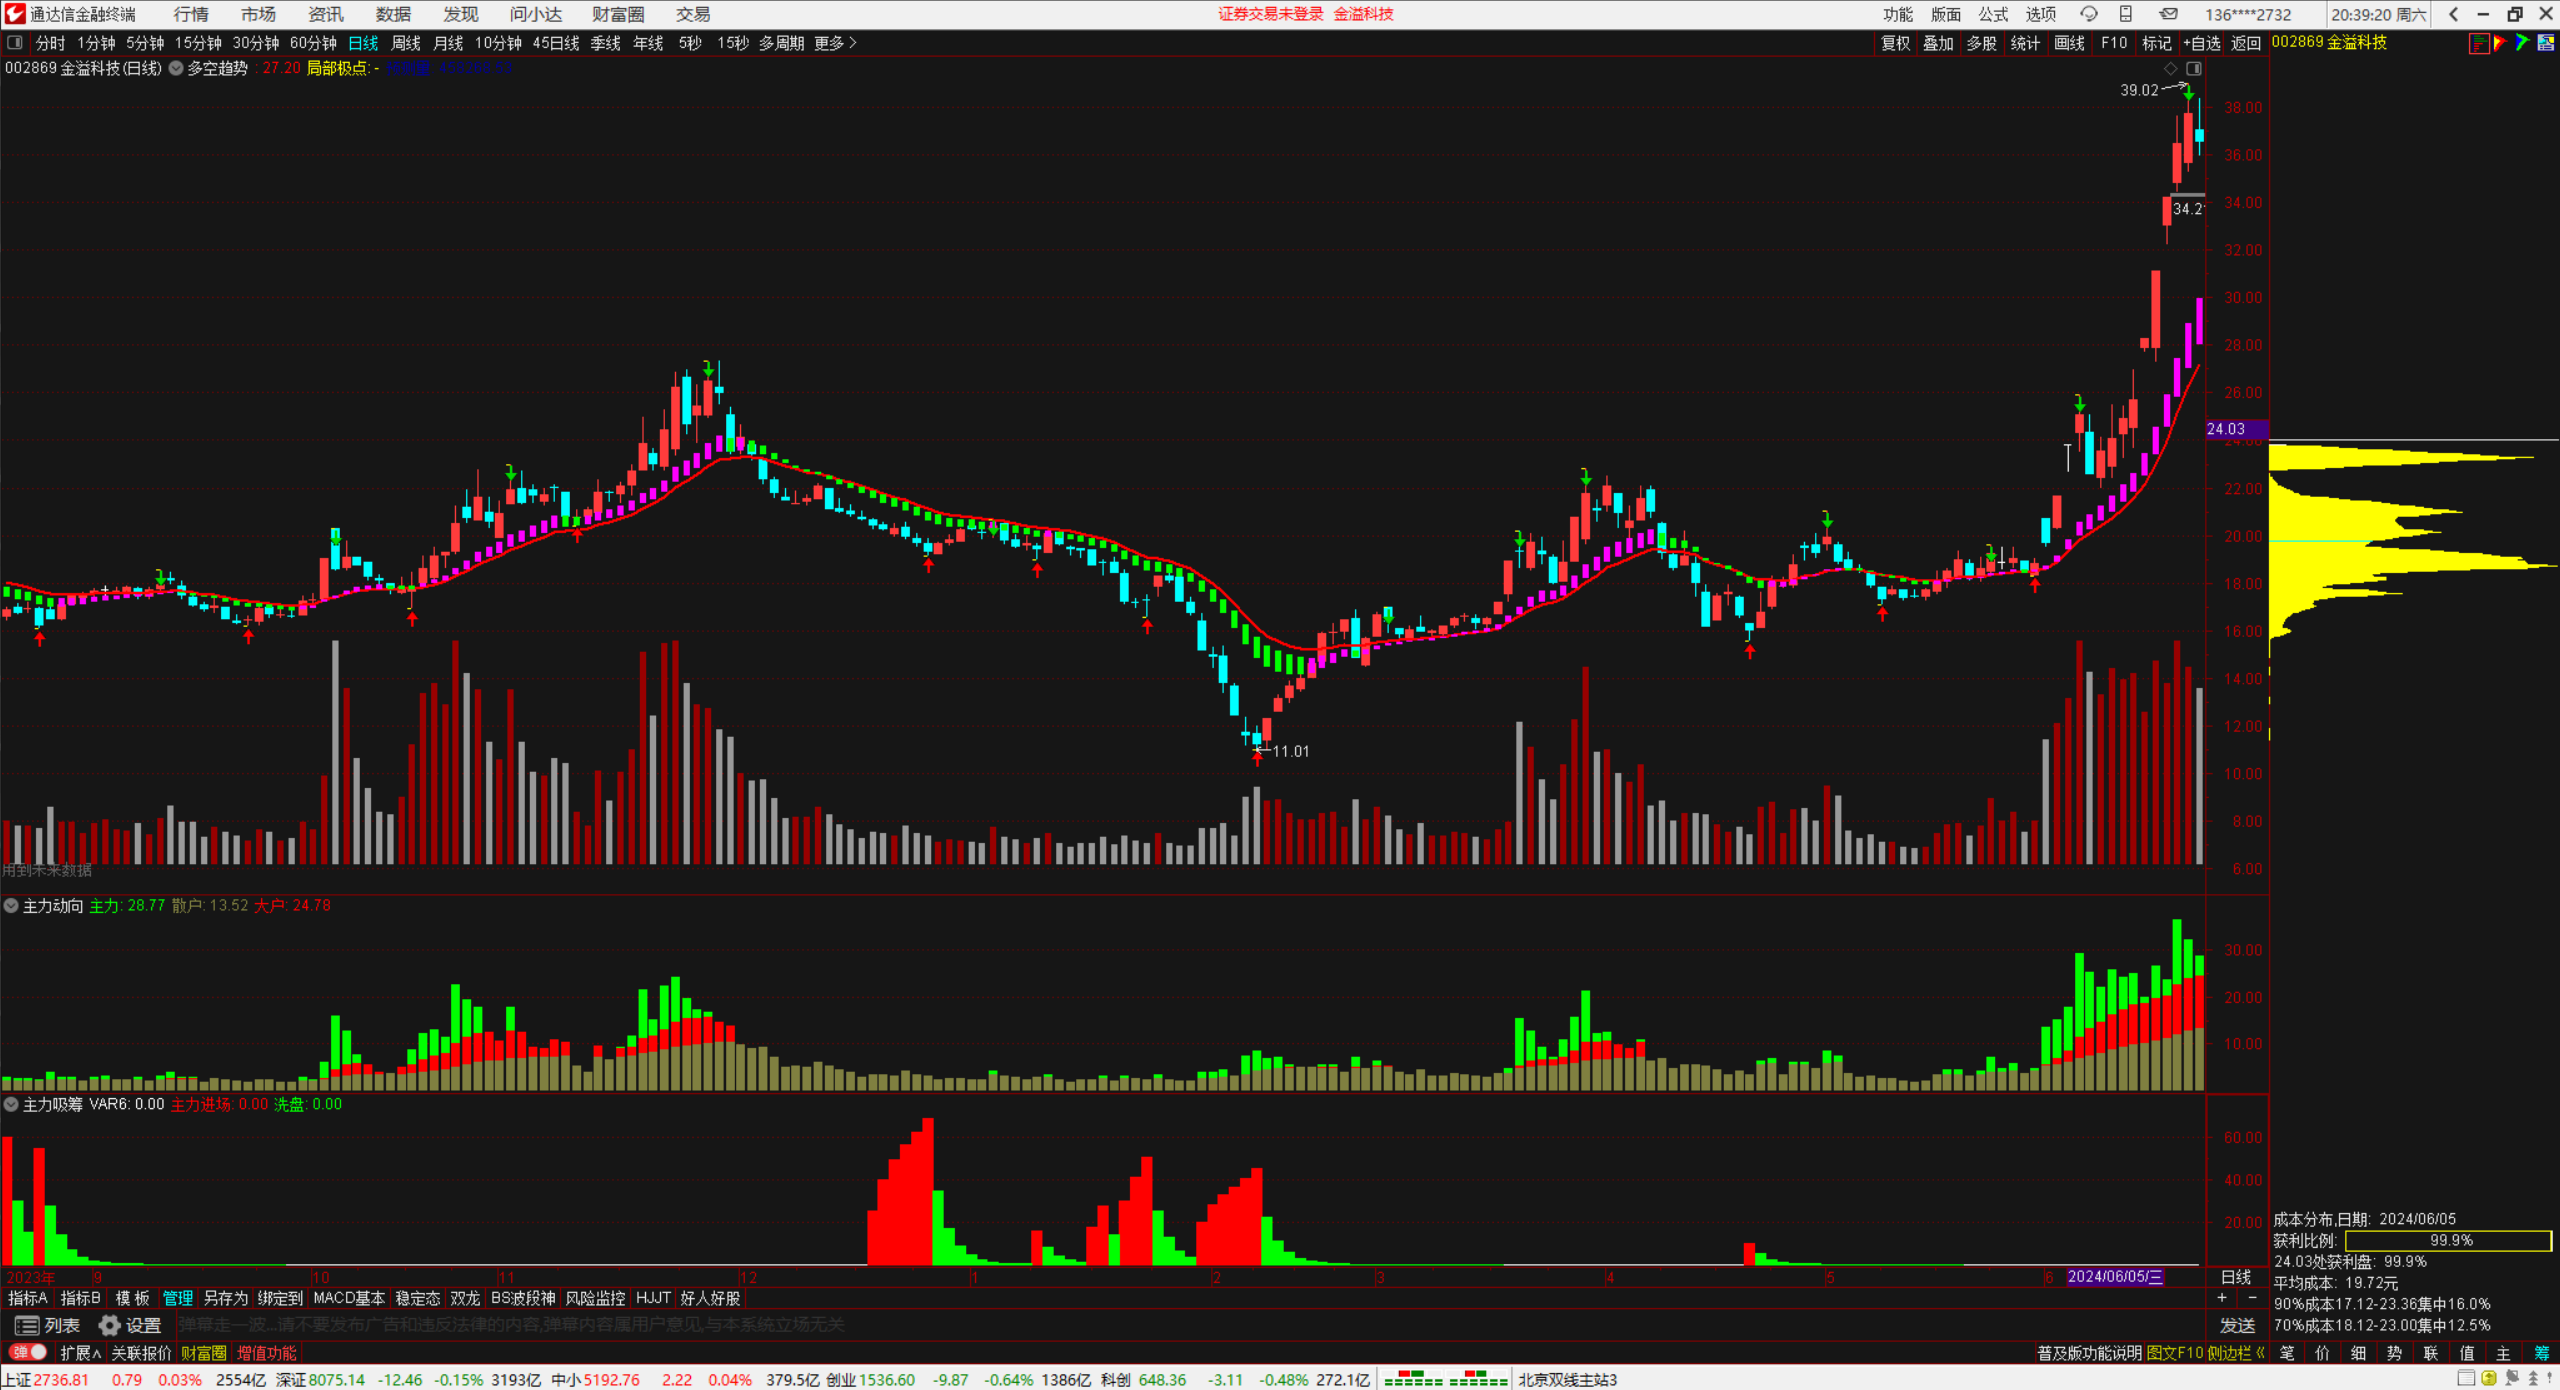Expand the 更多 period options
2560x1390 pixels.
835,43
